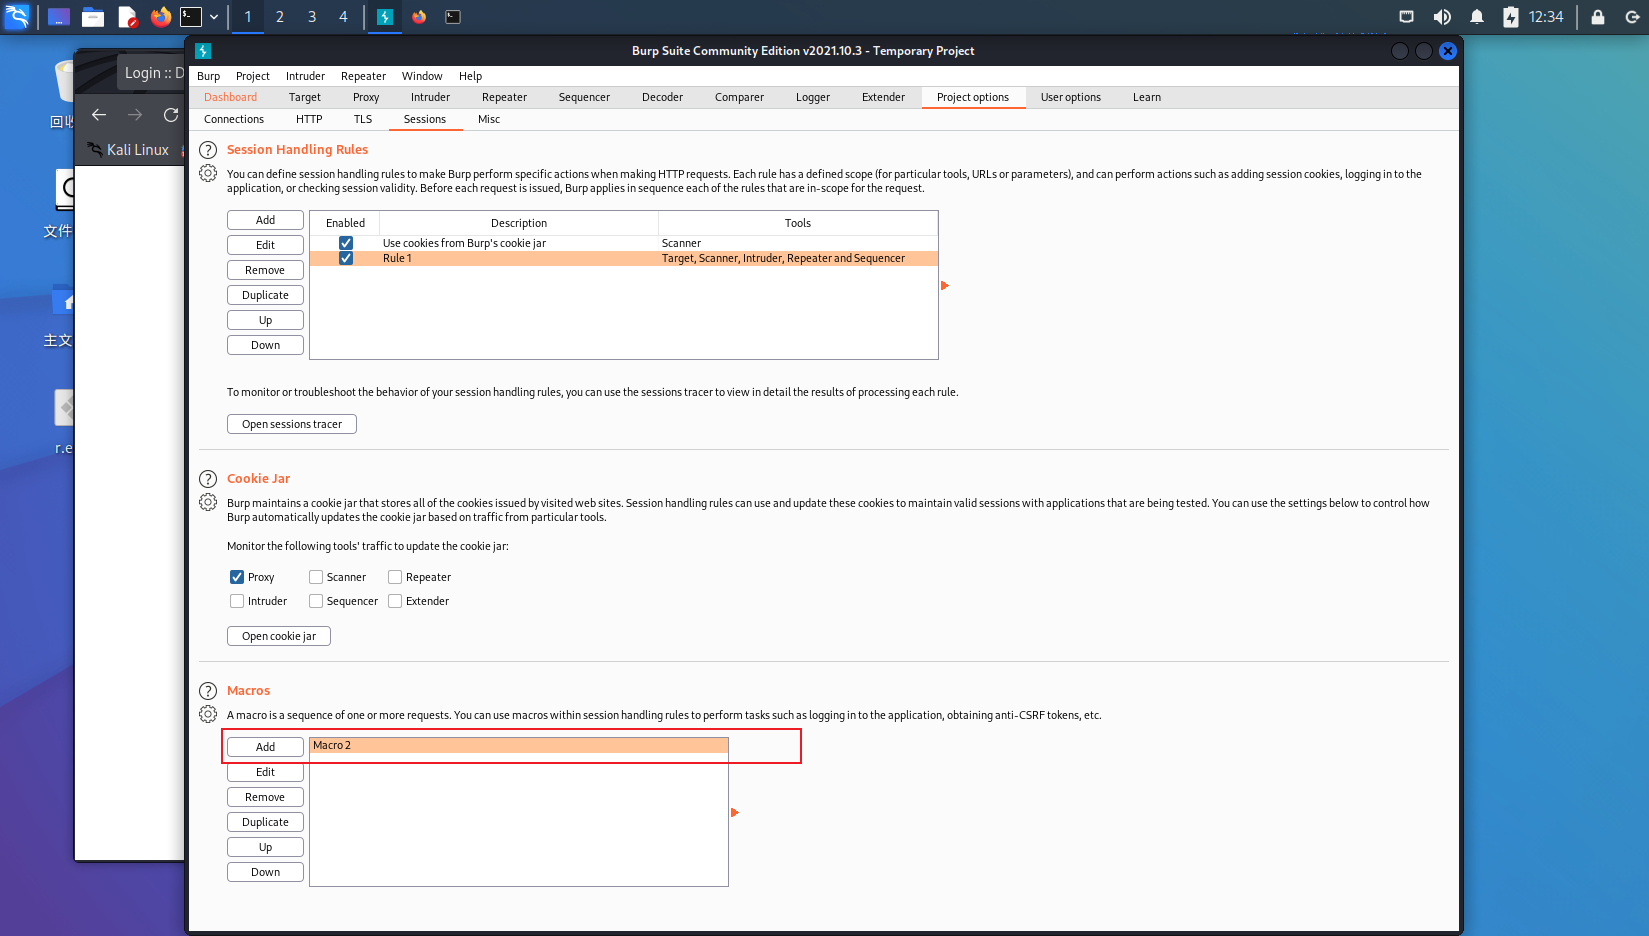Viewport: 1649px width, 936px height.
Task: Switch to the Proxy tab
Action: 366,97
